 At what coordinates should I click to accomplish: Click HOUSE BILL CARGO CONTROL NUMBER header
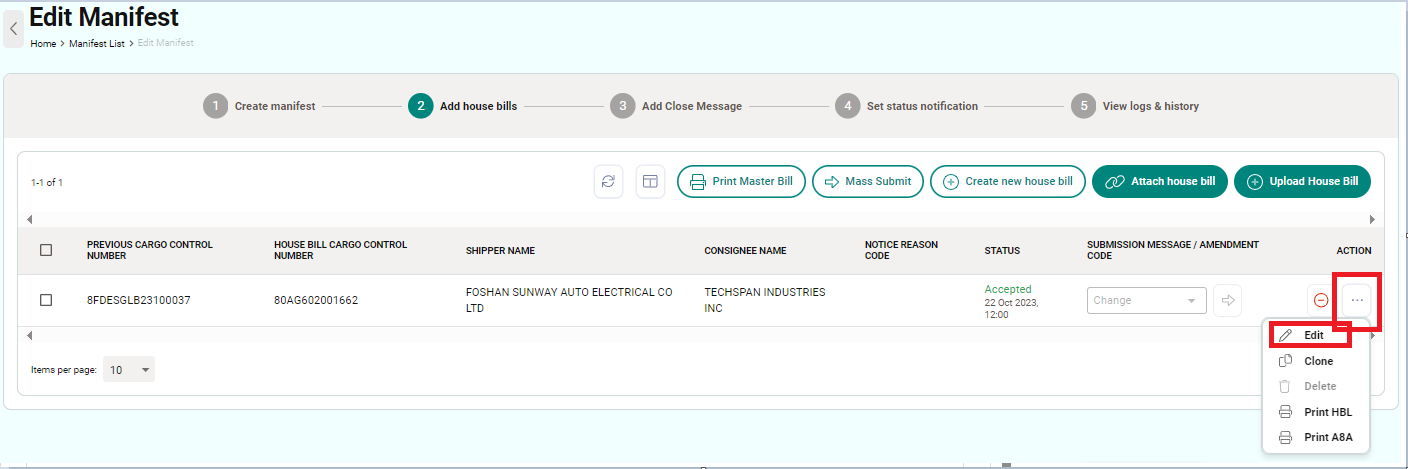[x=341, y=250]
